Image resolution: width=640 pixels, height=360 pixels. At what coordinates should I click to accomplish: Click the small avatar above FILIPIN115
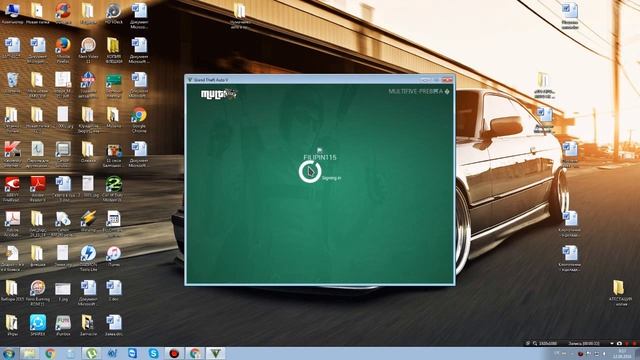[319, 151]
